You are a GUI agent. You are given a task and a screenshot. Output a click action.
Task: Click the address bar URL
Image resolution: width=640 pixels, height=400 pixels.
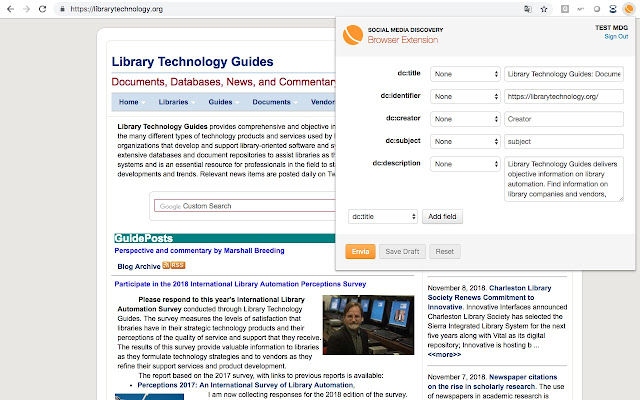[x=117, y=9]
